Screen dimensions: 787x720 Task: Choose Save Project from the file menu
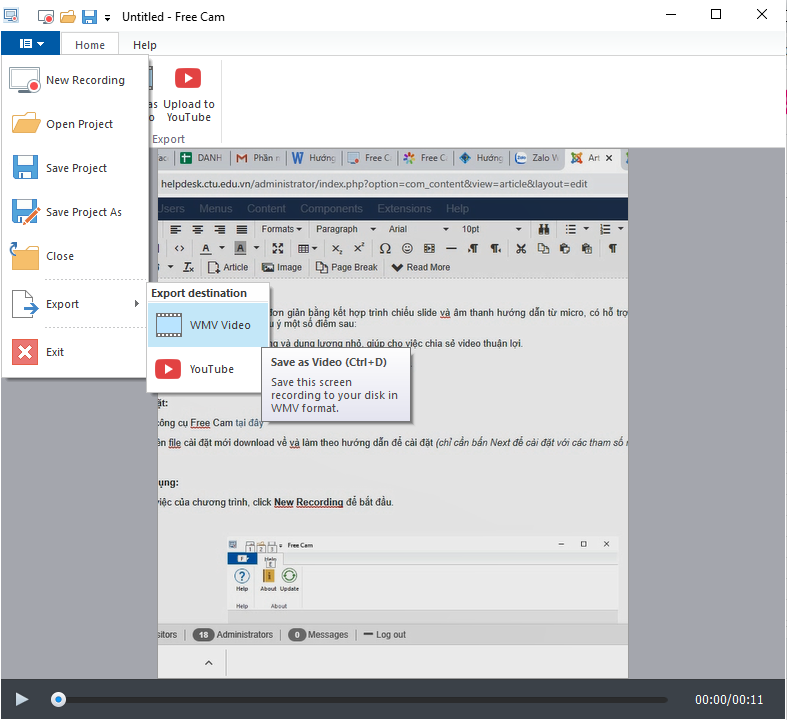(75, 168)
